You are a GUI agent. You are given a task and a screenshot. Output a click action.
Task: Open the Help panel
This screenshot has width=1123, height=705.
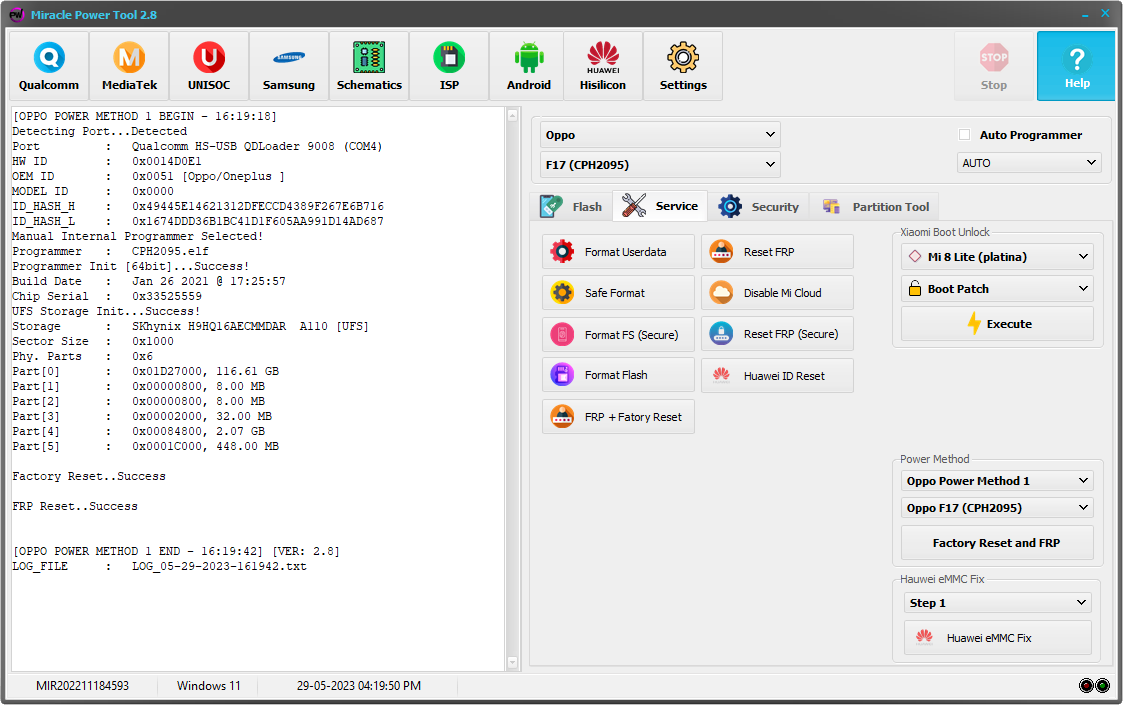(1076, 66)
